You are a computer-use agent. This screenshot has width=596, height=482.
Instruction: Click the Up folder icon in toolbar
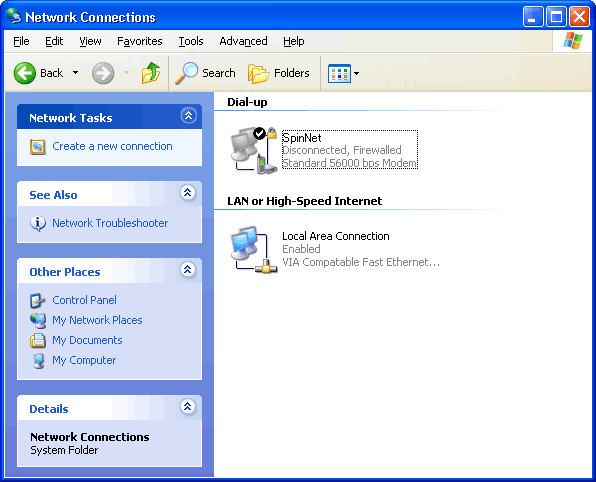[x=151, y=73]
